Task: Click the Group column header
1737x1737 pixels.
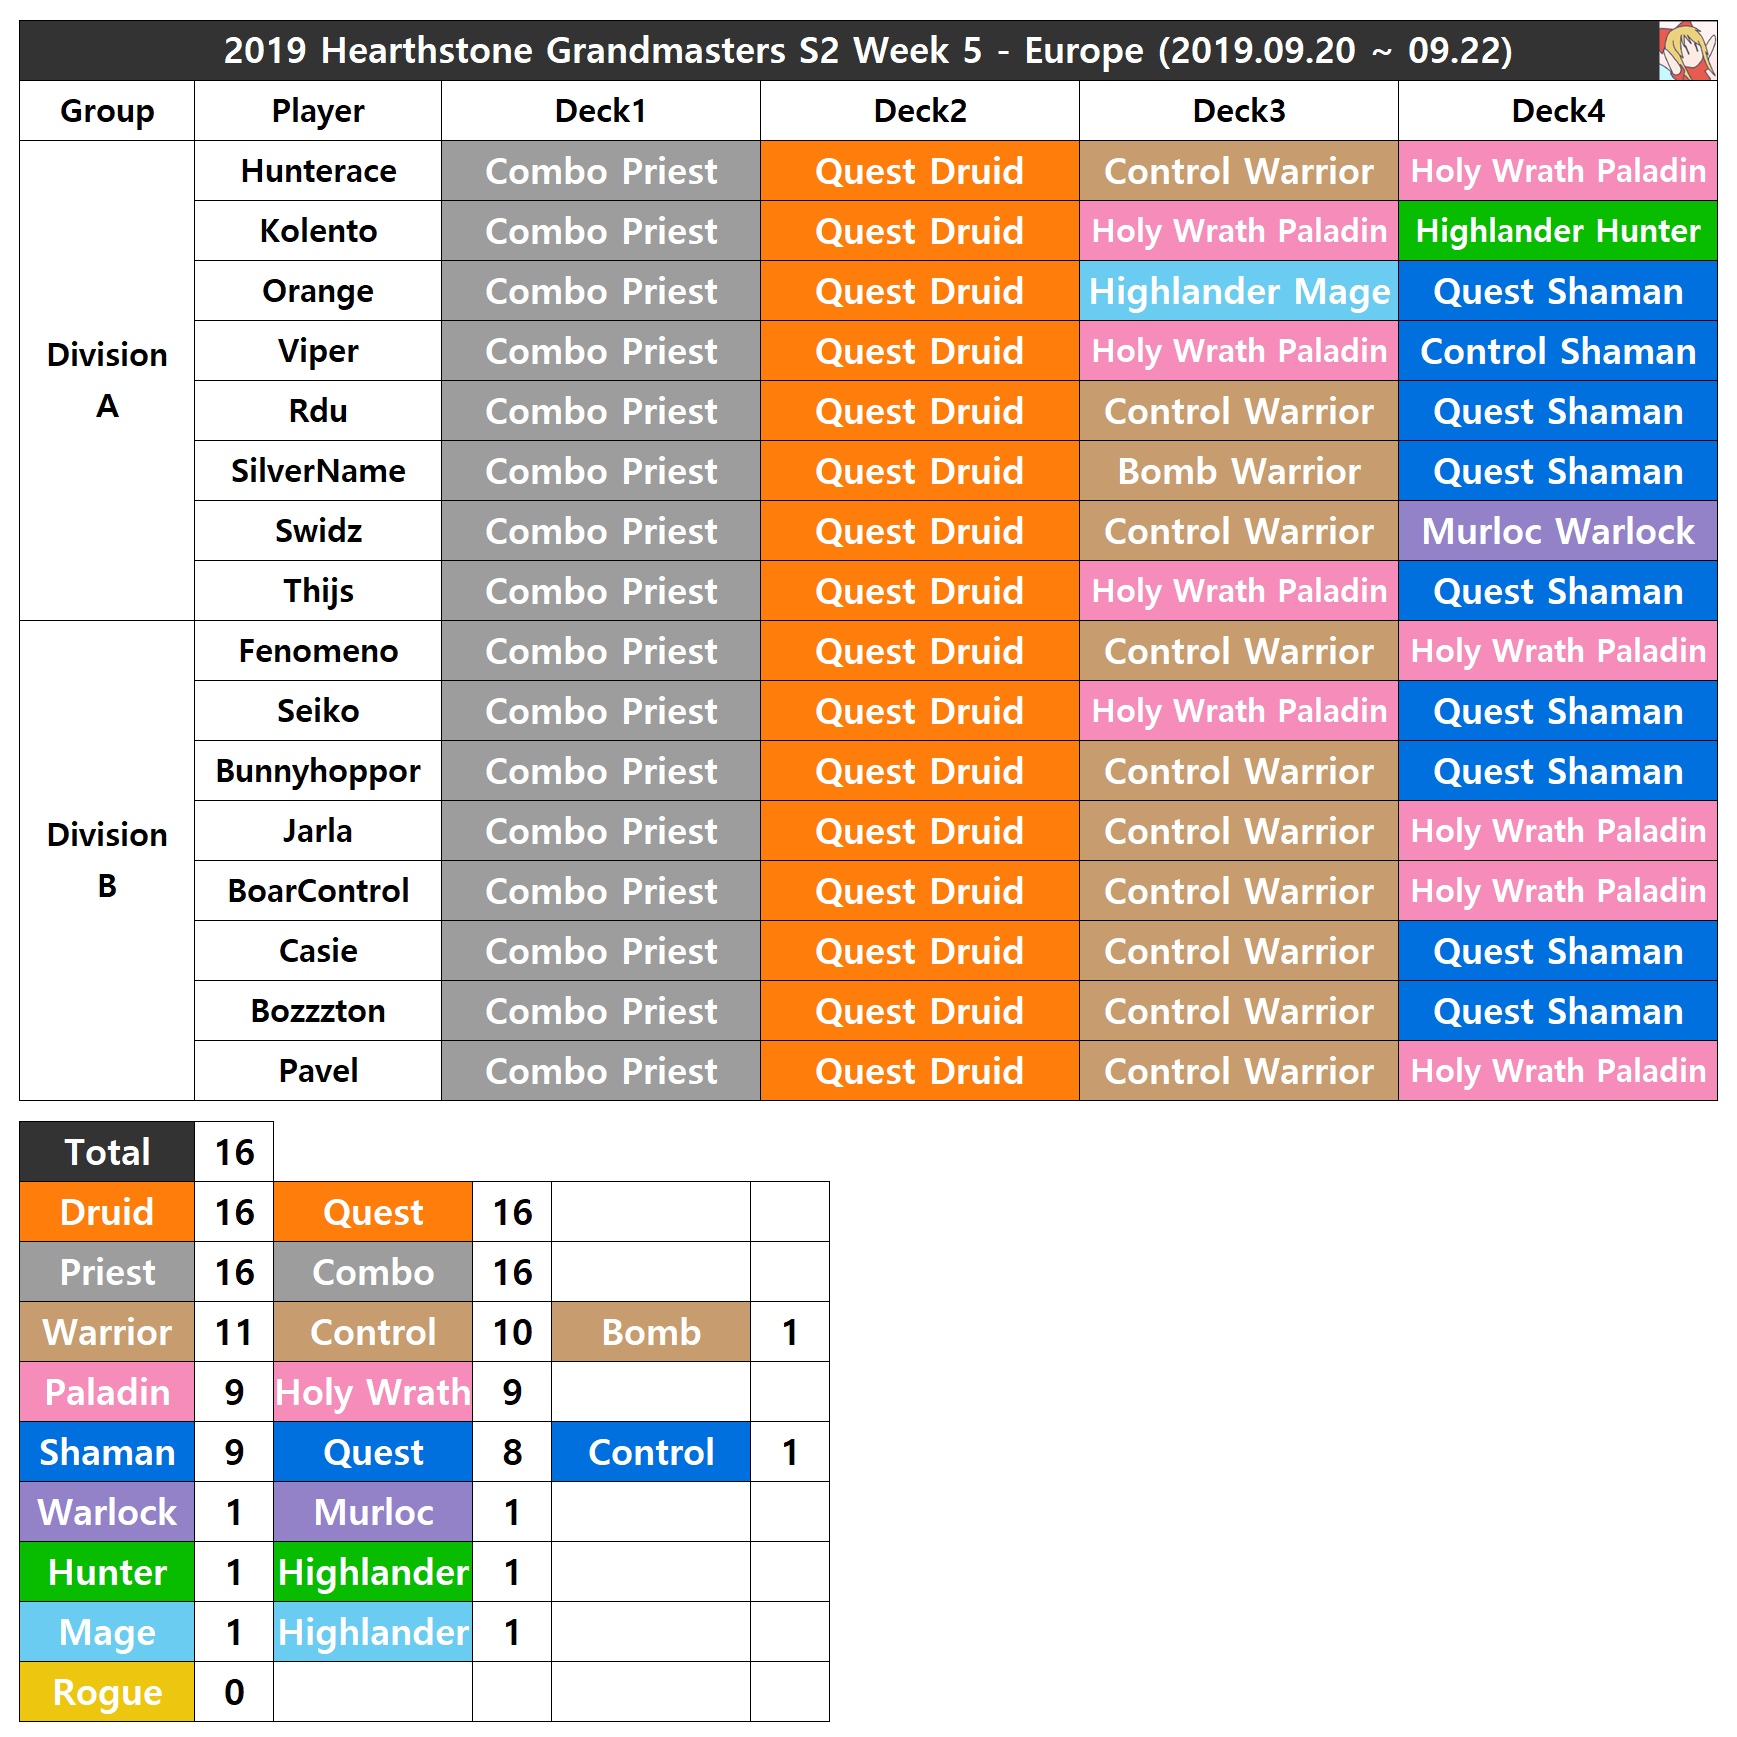Action: [107, 111]
